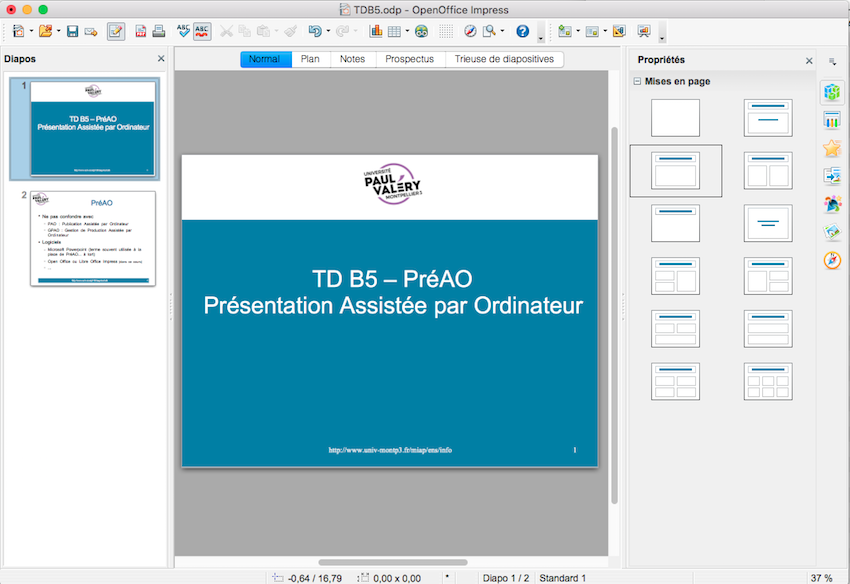850x584 pixels.
Task: Select slide 1 thumbnail in Diapos
Action: point(93,129)
